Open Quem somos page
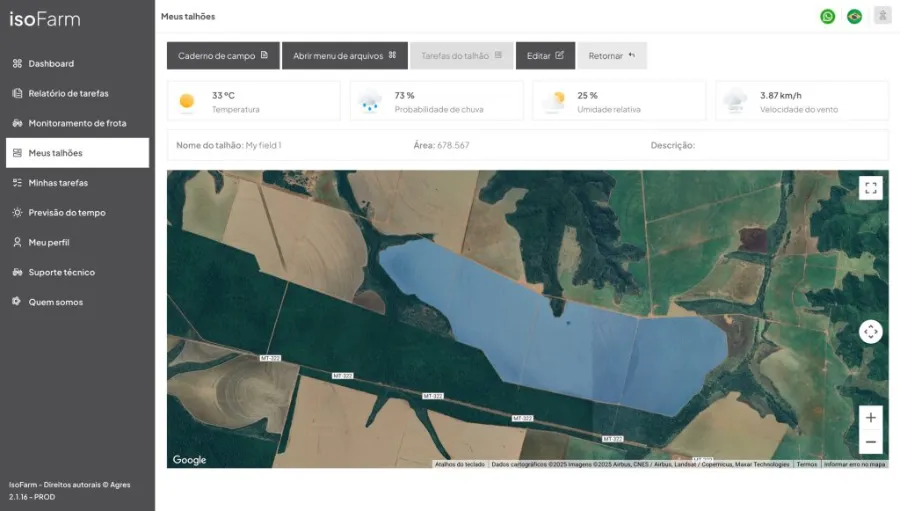 pyautogui.click(x=77, y=303)
